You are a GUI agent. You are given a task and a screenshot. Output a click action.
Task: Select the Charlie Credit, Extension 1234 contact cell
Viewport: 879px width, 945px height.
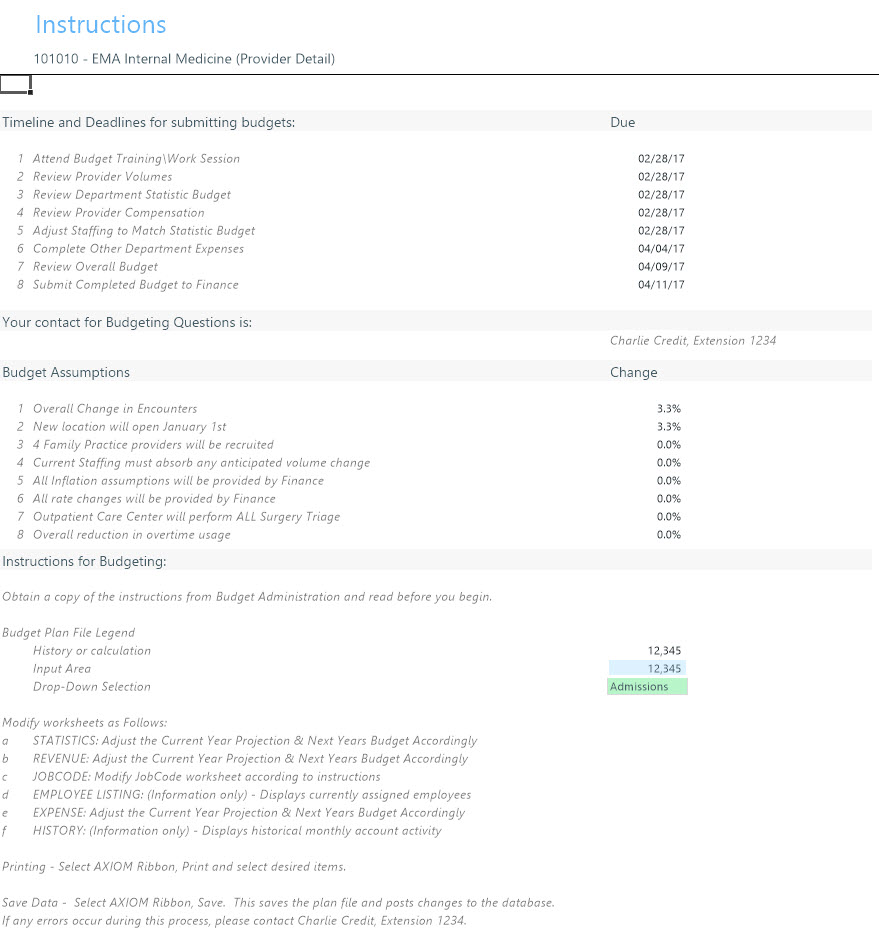693,341
